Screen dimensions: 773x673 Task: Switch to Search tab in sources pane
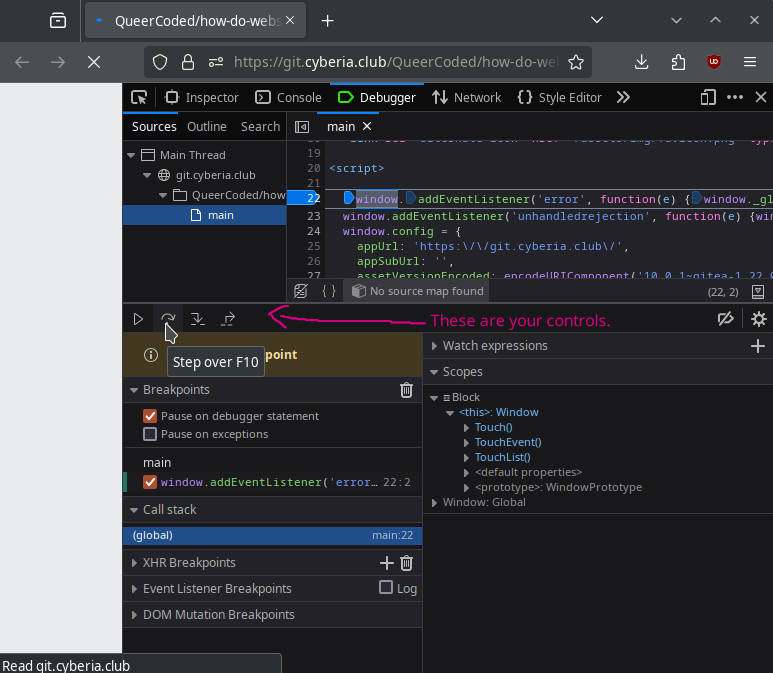(260, 127)
